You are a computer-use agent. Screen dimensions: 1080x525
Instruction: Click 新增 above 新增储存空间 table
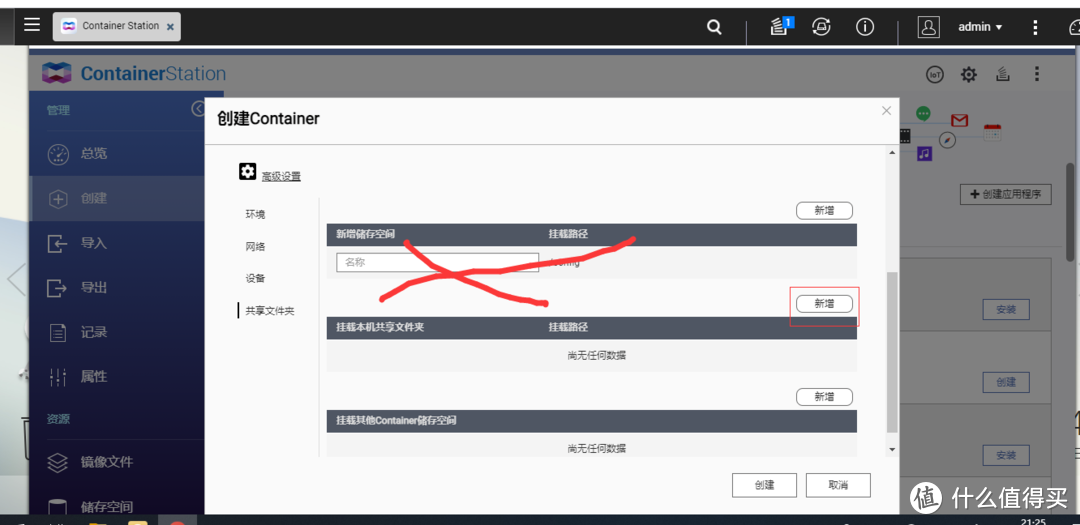[x=824, y=211]
